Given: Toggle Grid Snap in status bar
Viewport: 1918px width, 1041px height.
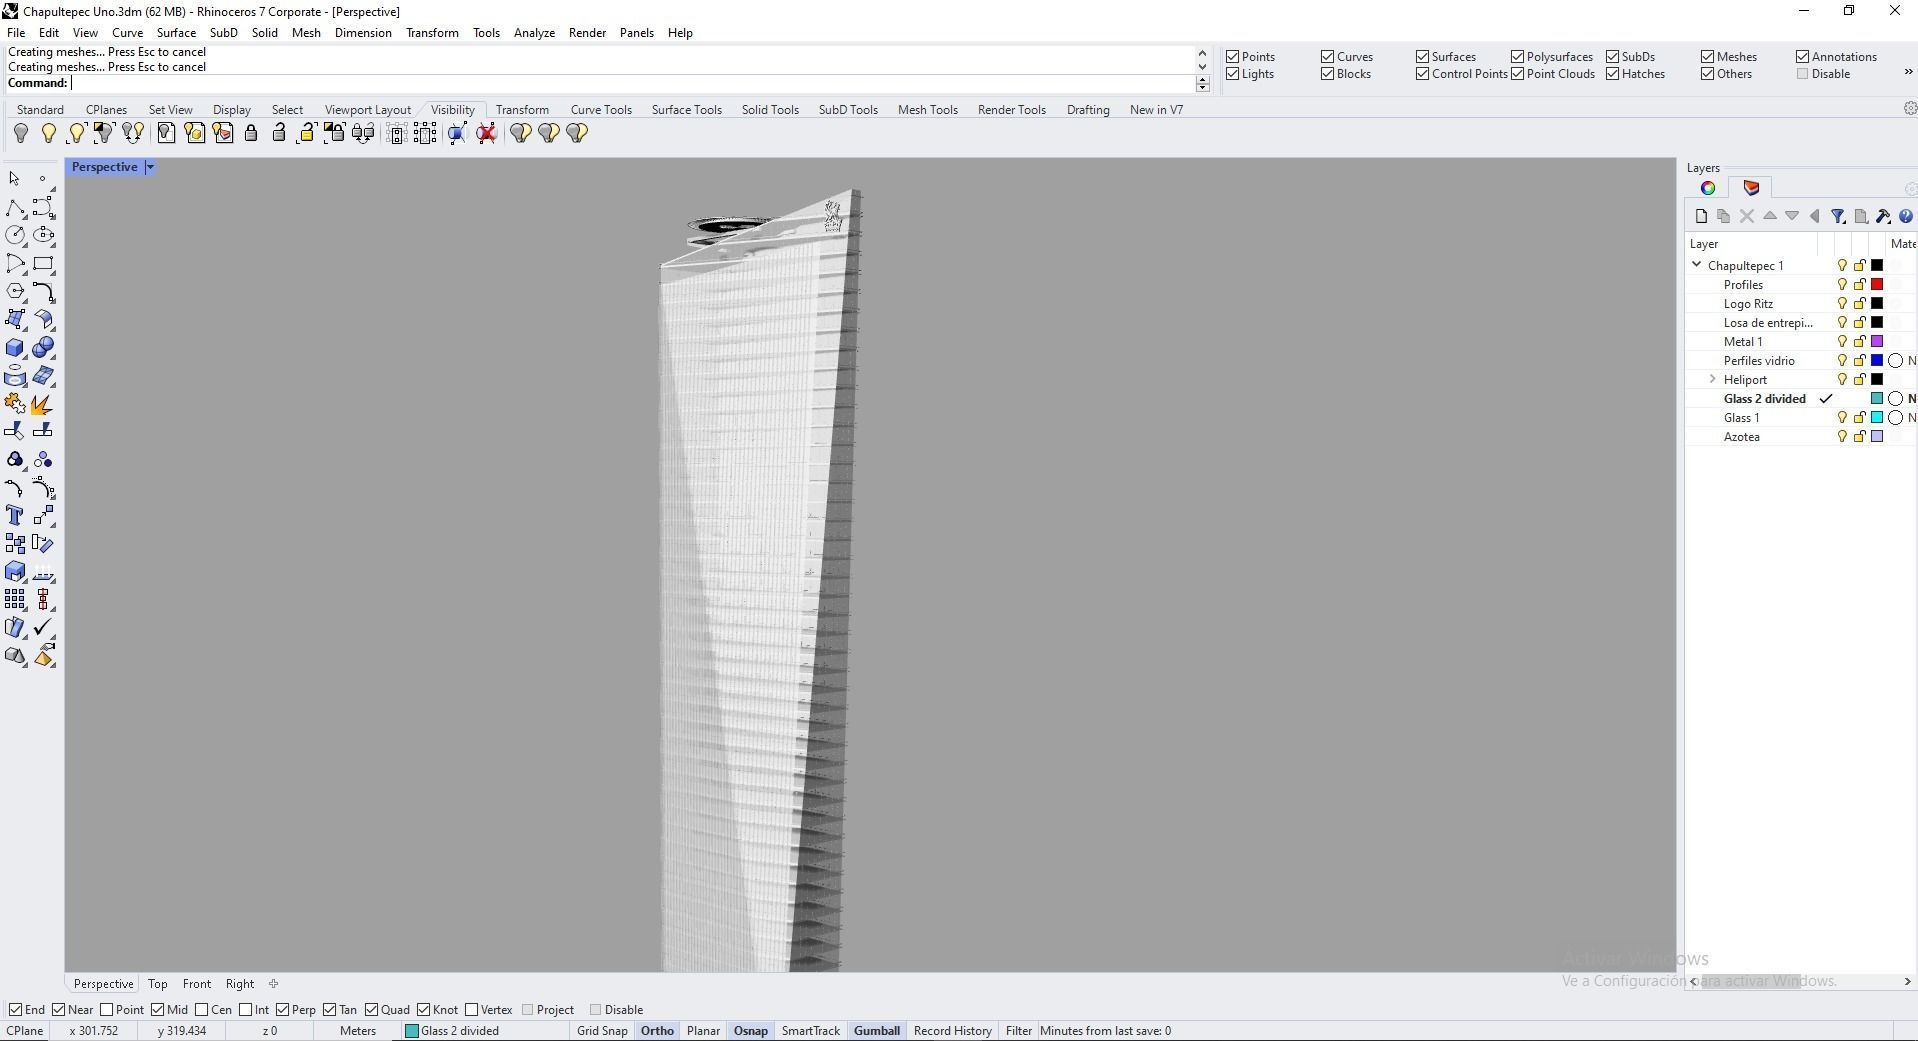Looking at the screenshot, I should click(x=602, y=1031).
